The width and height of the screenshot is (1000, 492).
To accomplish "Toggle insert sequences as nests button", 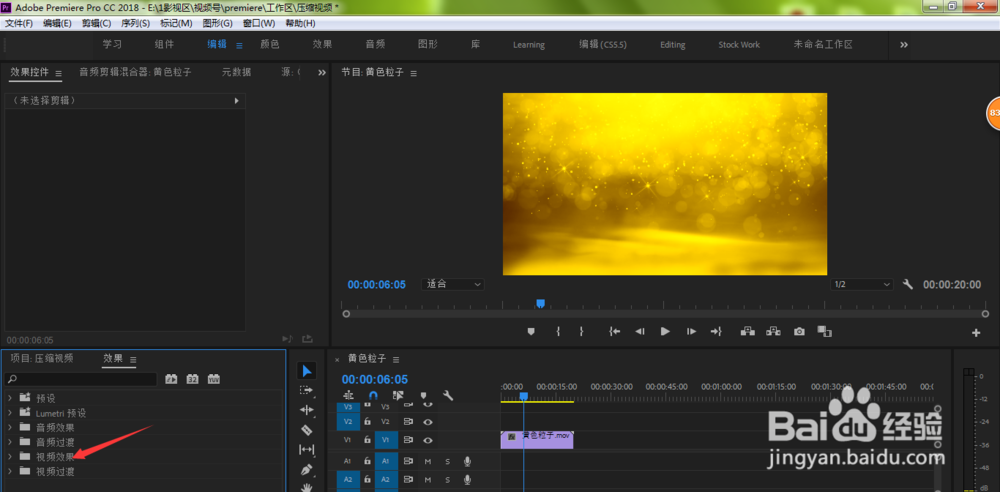I will coord(348,396).
